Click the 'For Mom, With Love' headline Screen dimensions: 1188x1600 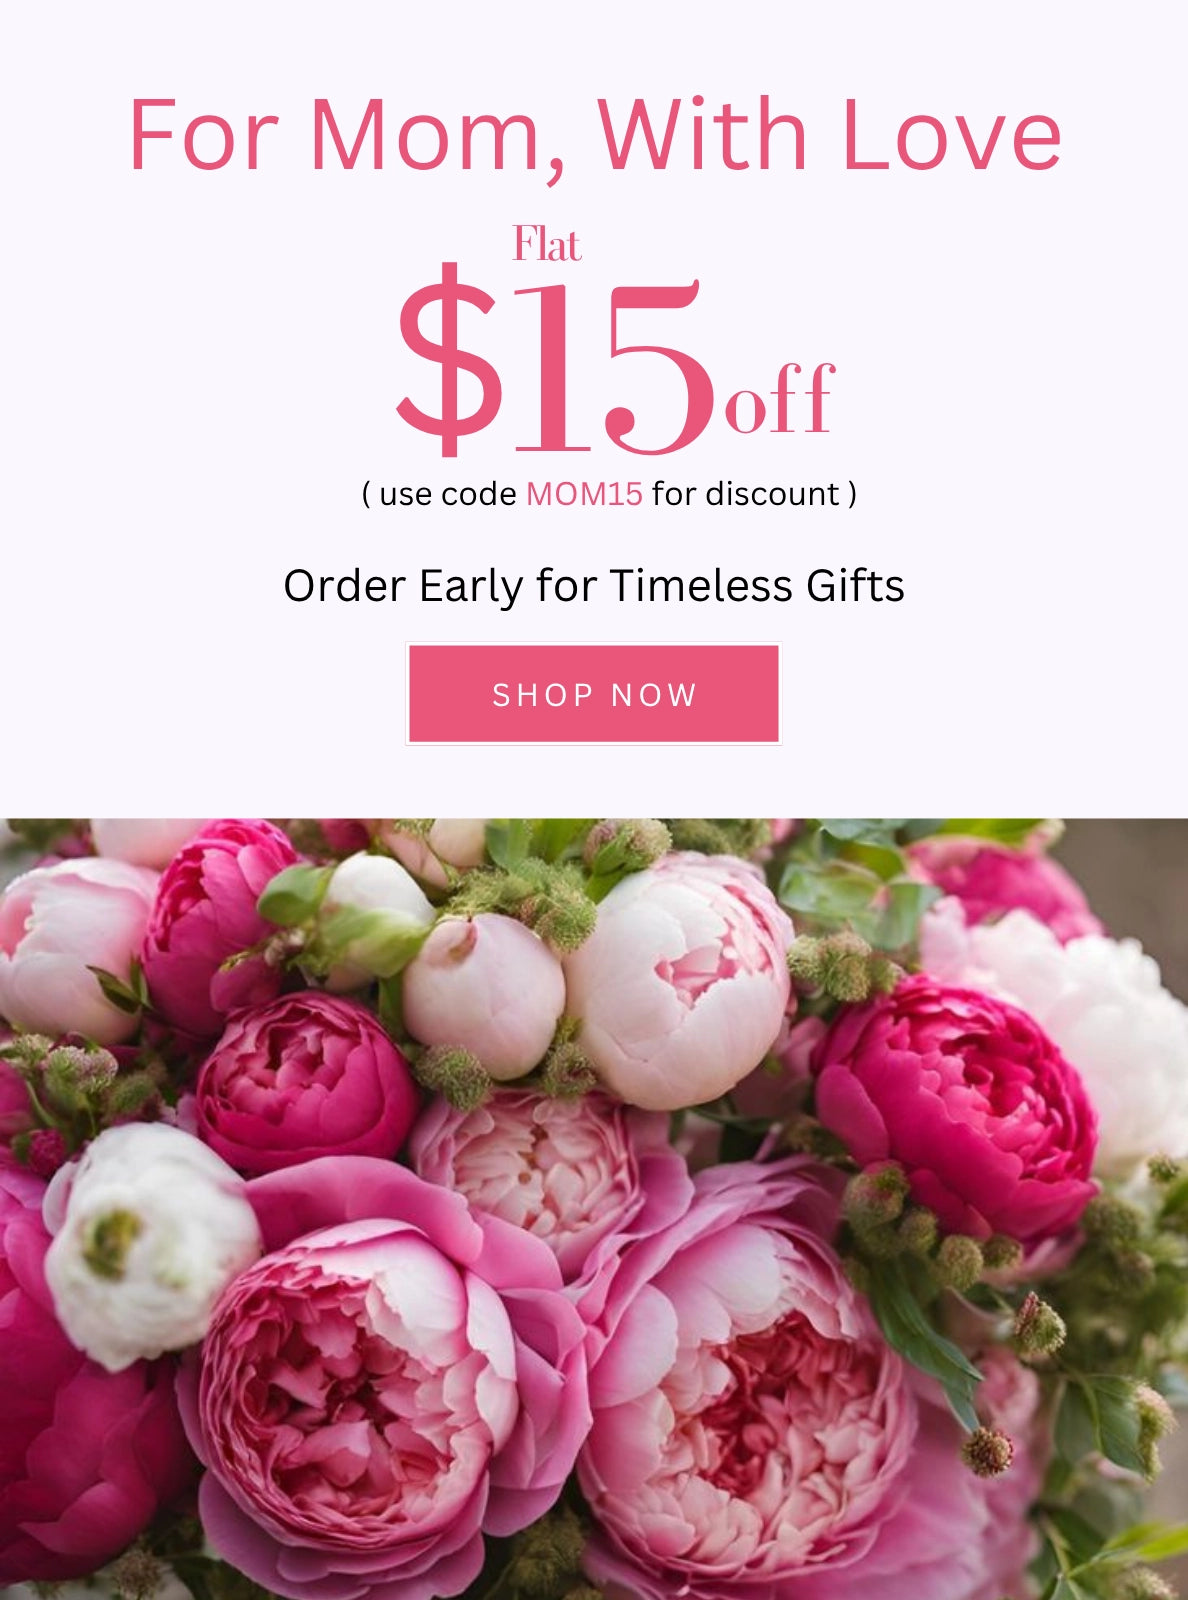point(595,137)
